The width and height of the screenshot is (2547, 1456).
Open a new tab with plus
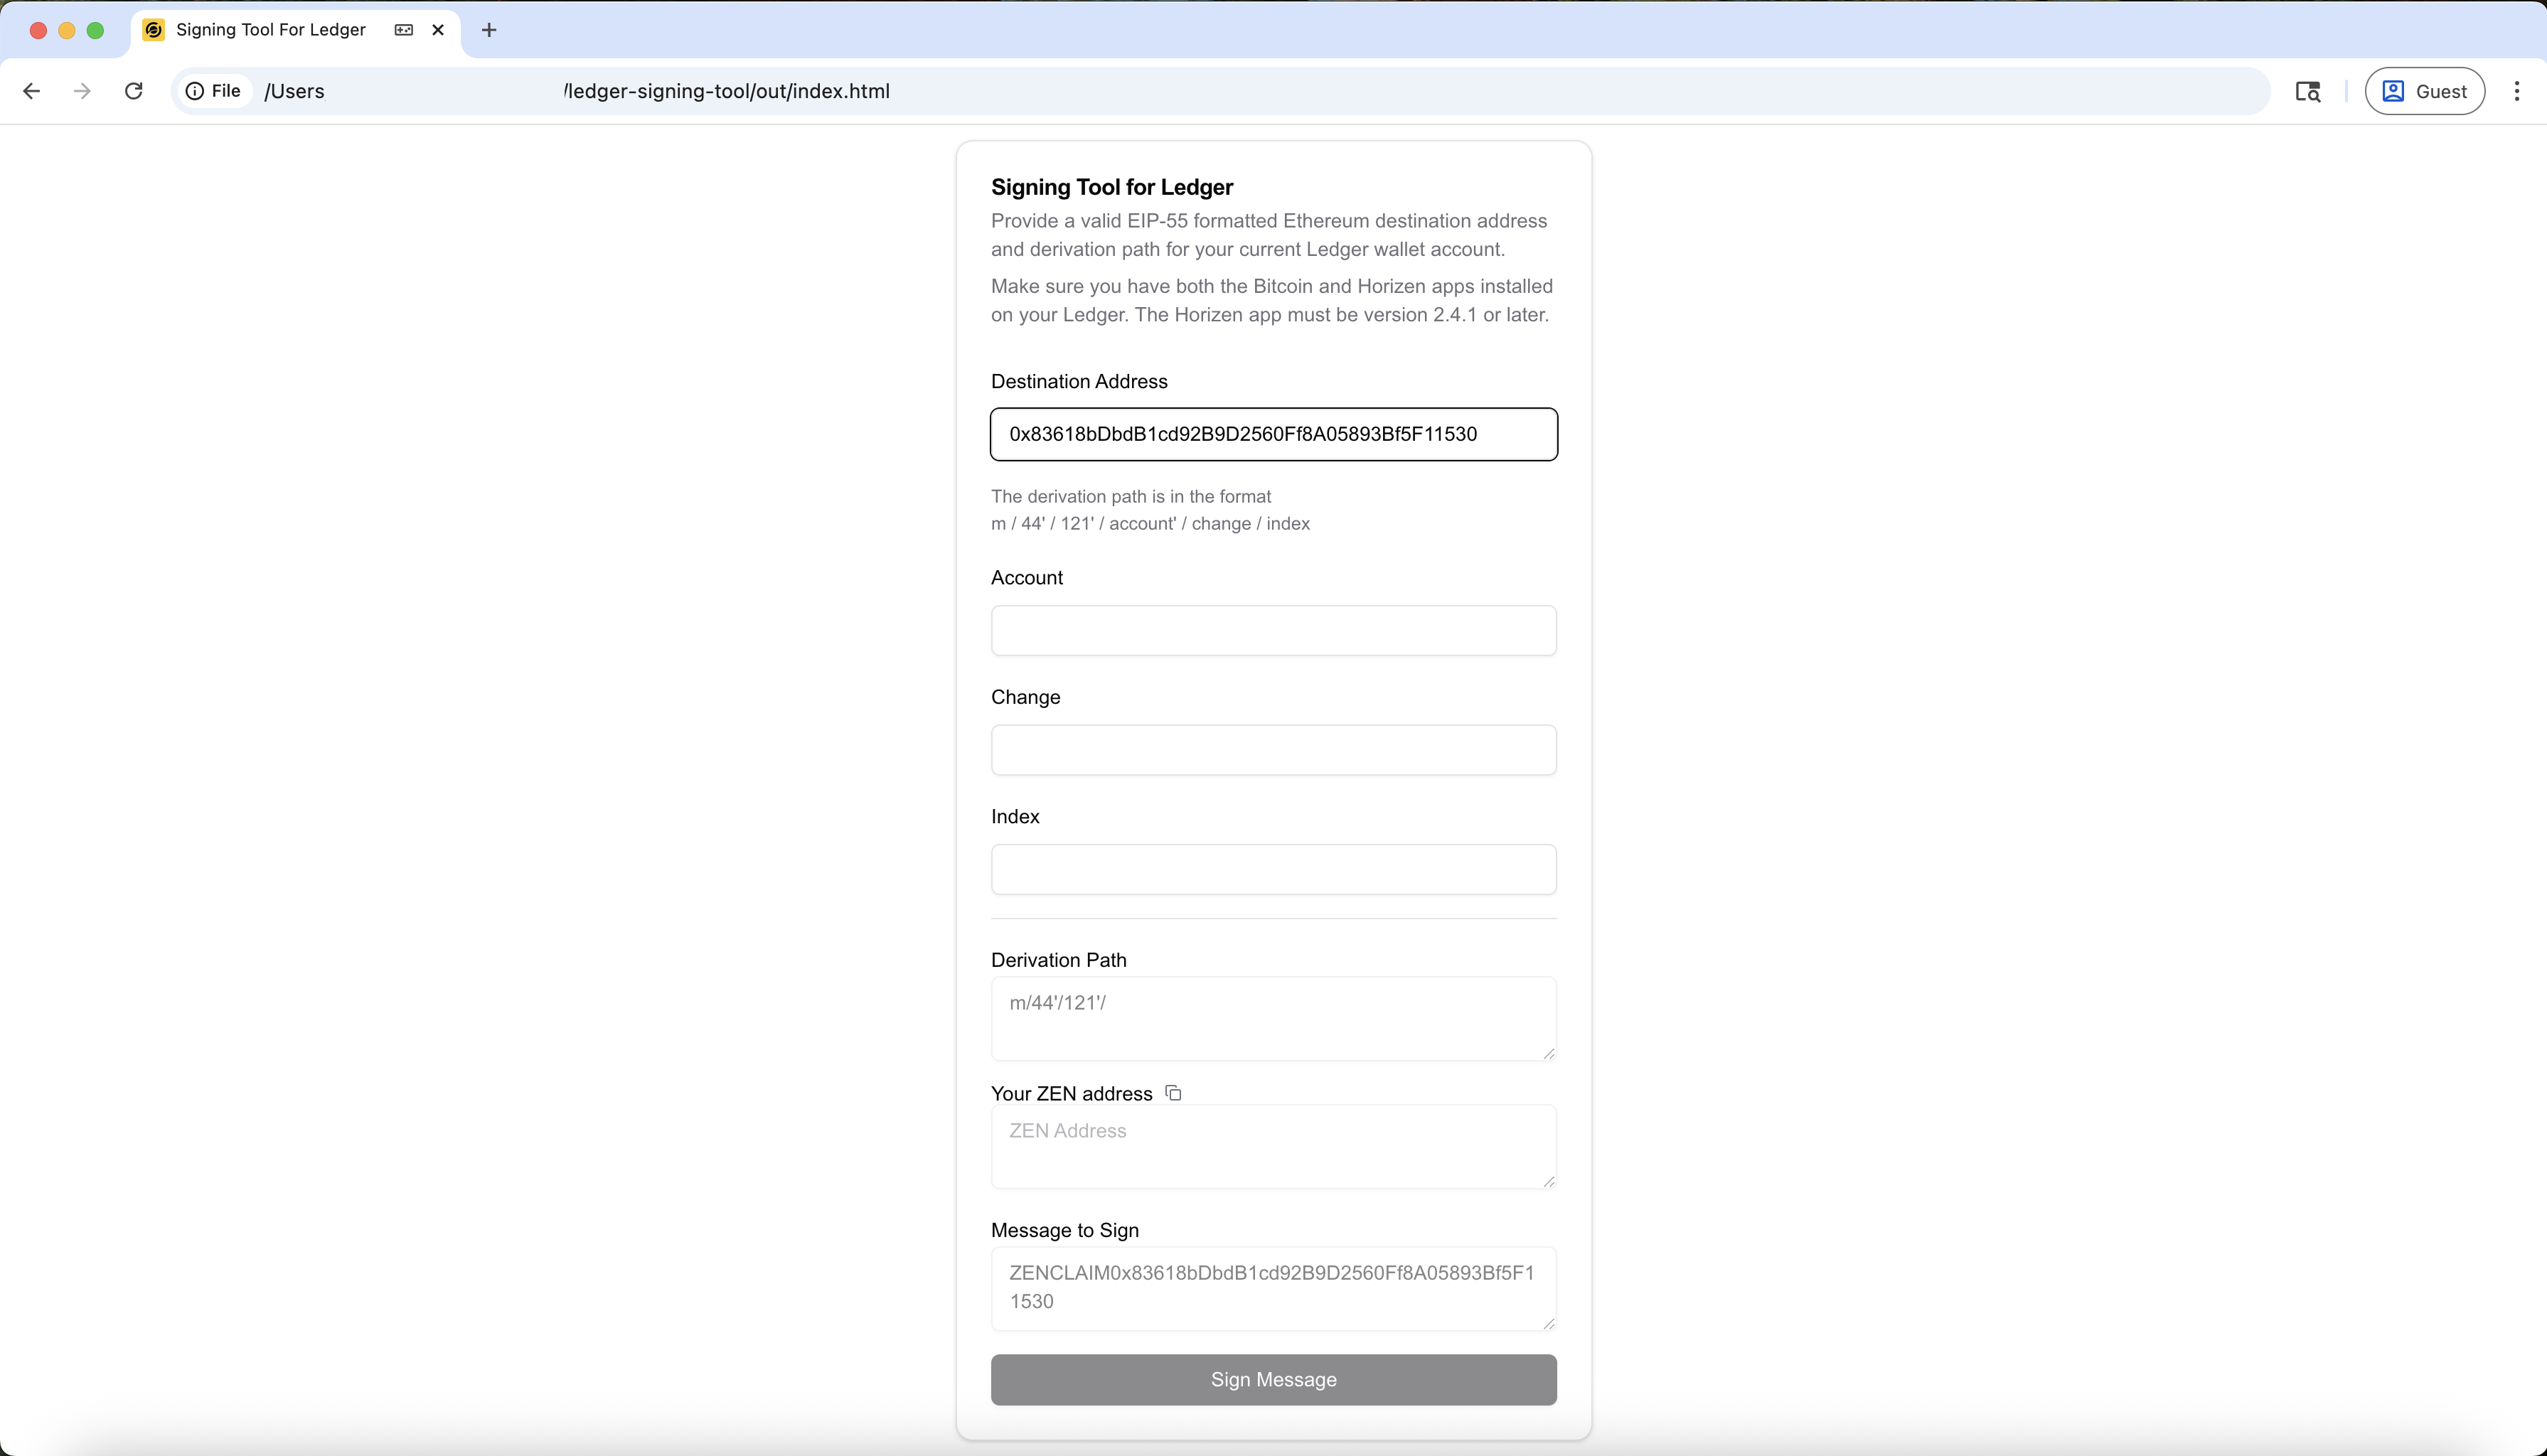(x=489, y=30)
